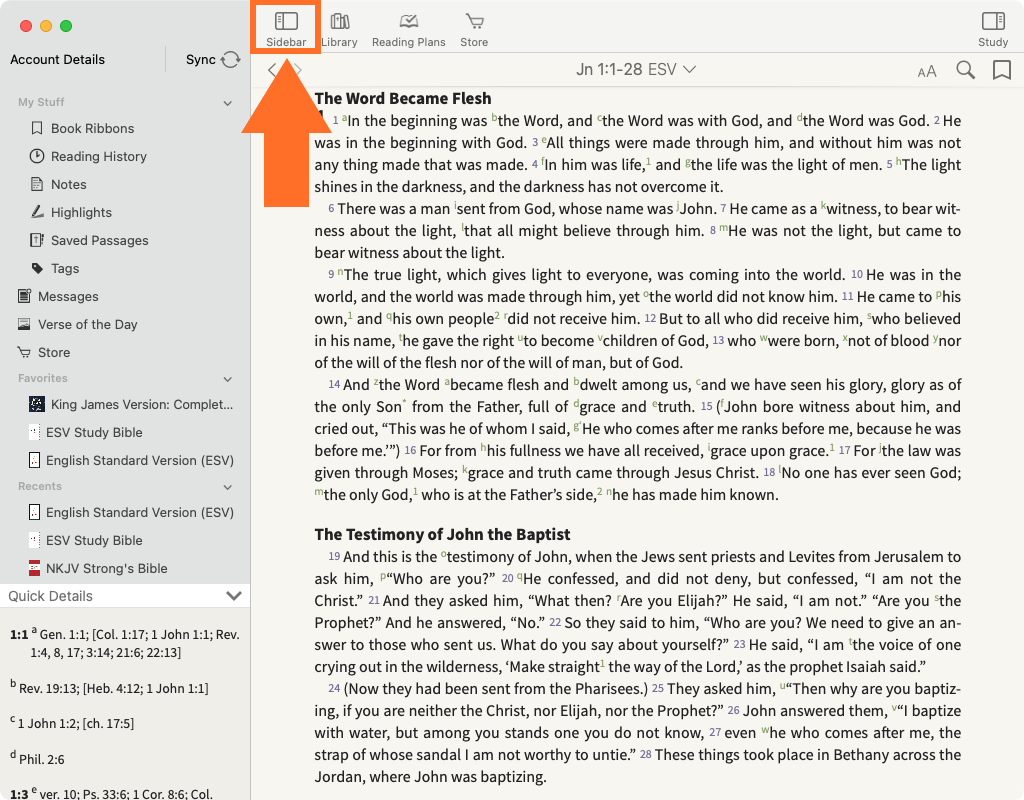Click the search magnifying glass icon

point(965,70)
